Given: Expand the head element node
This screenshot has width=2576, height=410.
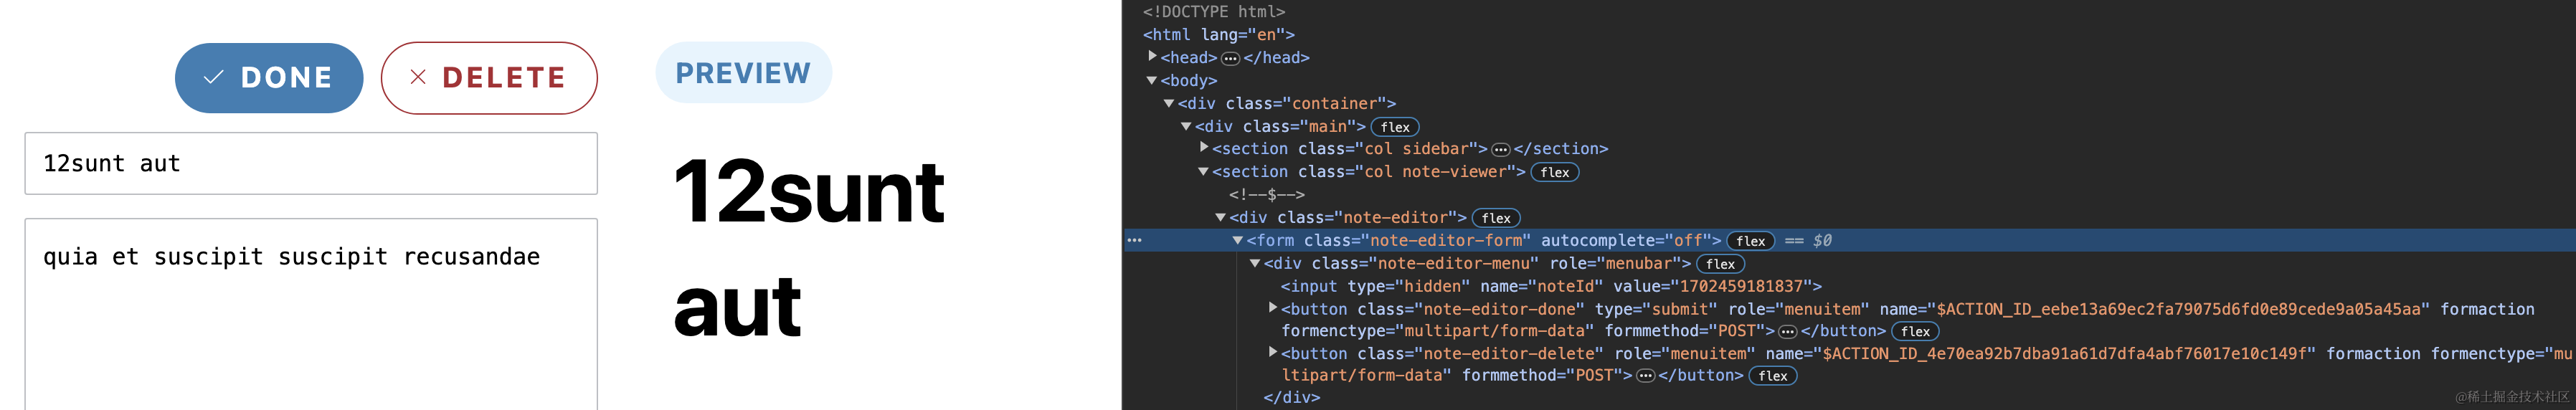Looking at the screenshot, I should (x=1152, y=57).
